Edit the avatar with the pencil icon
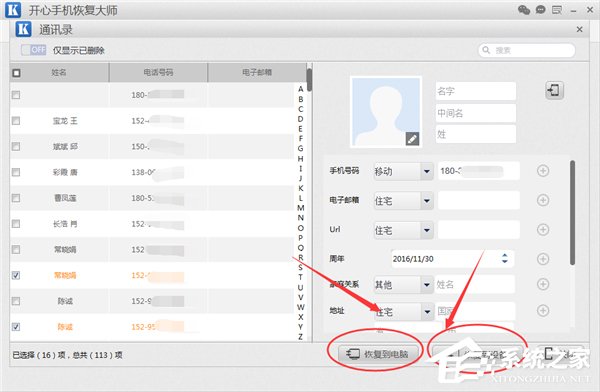This screenshot has height=392, width=600. point(412,139)
